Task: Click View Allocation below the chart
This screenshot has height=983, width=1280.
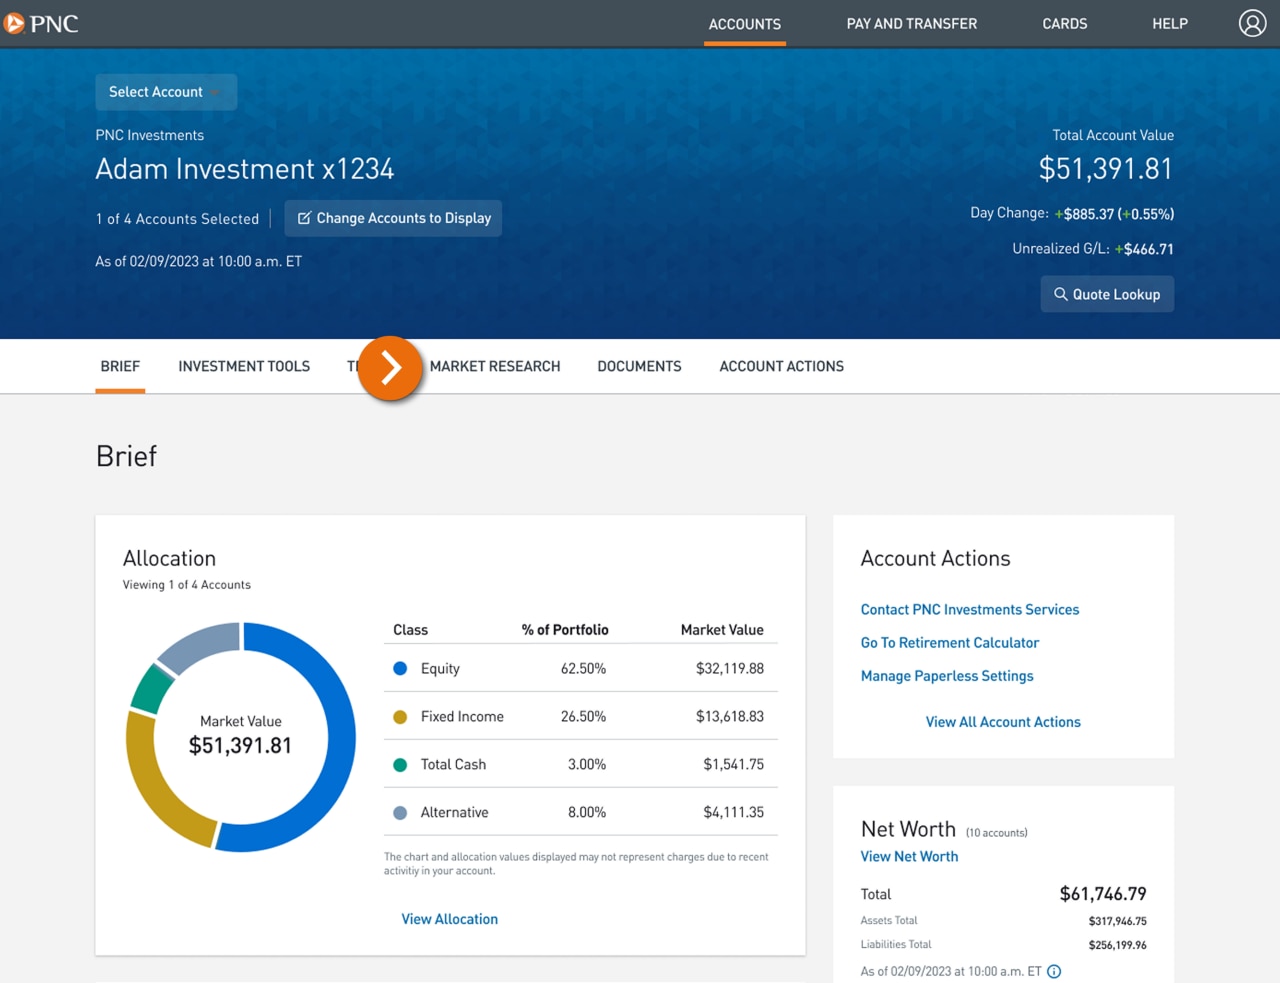Action: pos(449,918)
